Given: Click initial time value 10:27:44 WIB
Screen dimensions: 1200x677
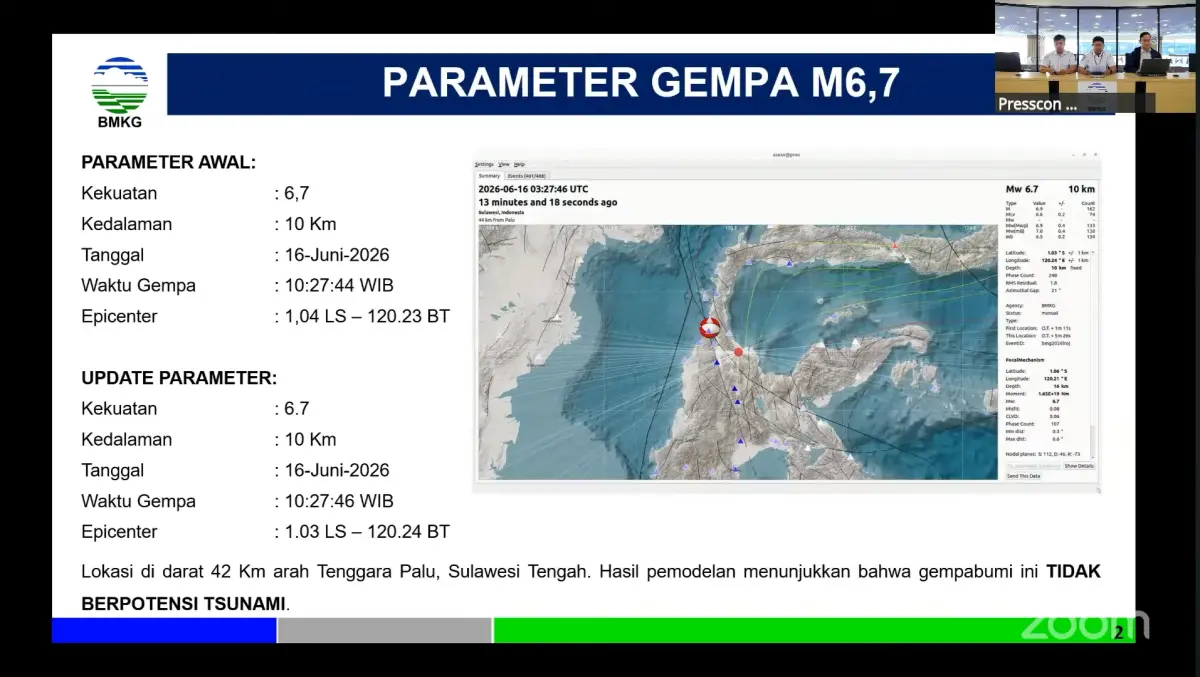Looking at the screenshot, I should tap(339, 285).
